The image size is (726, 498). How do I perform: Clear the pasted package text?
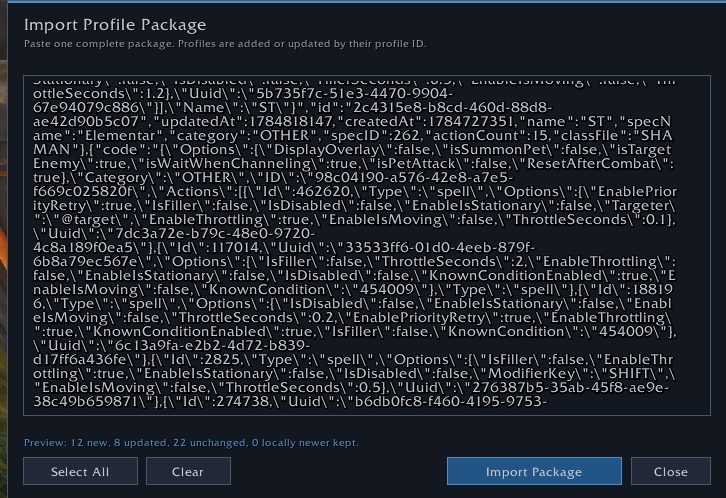click(x=188, y=471)
